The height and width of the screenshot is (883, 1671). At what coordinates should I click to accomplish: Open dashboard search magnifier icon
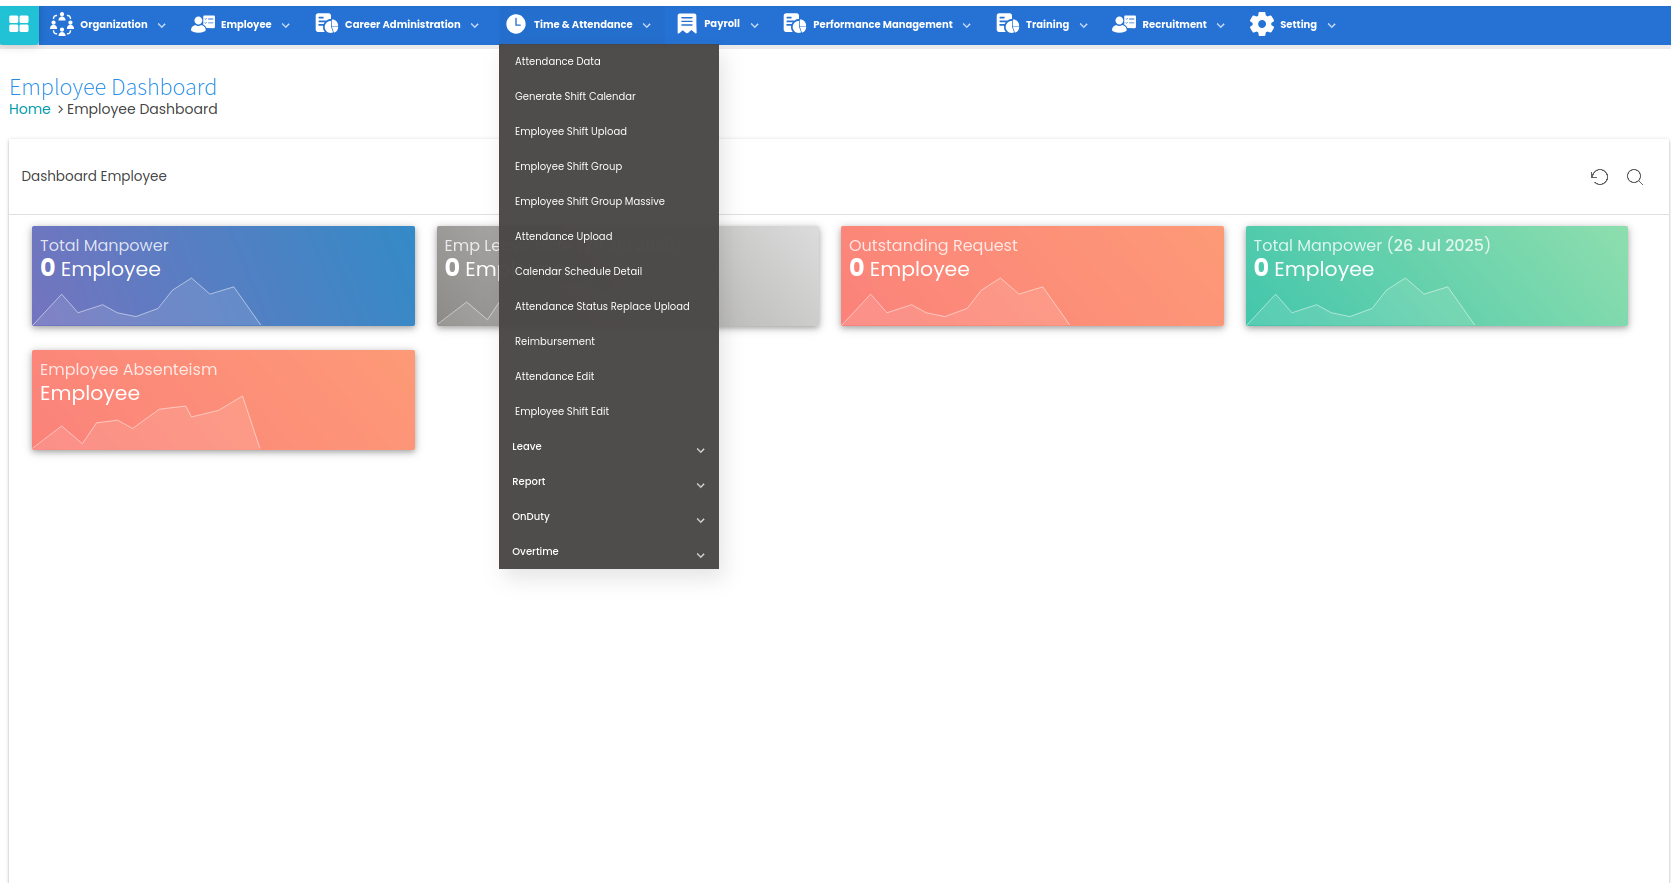[x=1635, y=177]
